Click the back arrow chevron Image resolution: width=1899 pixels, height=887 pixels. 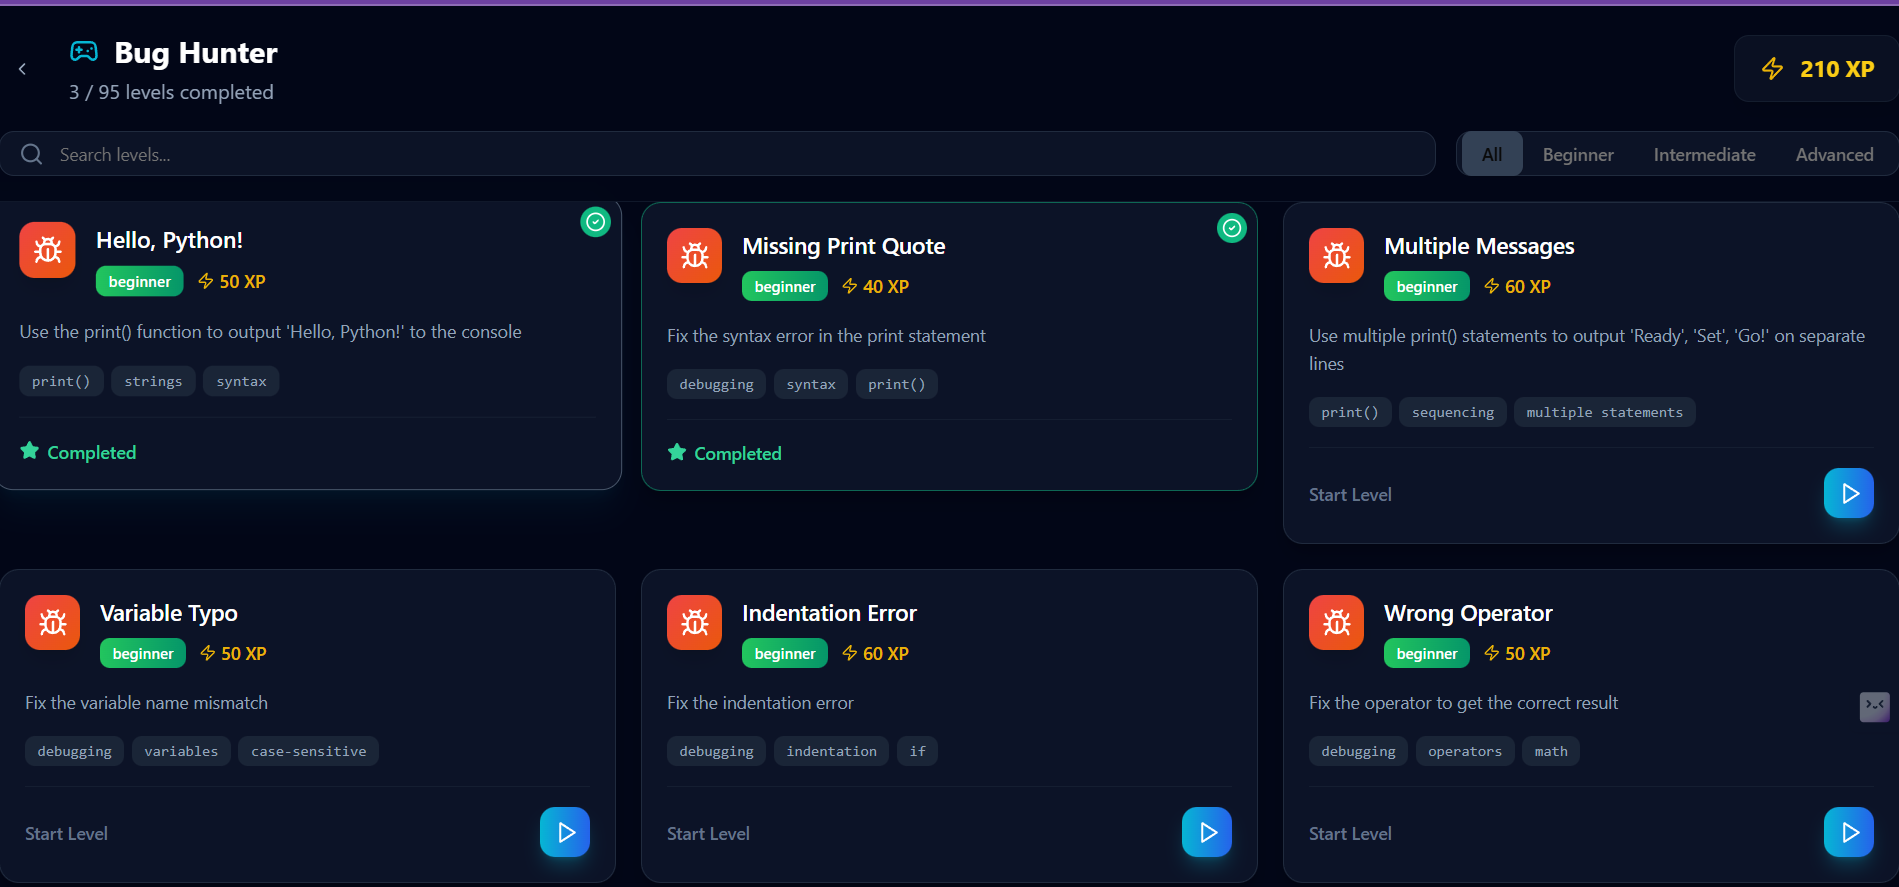click(22, 69)
